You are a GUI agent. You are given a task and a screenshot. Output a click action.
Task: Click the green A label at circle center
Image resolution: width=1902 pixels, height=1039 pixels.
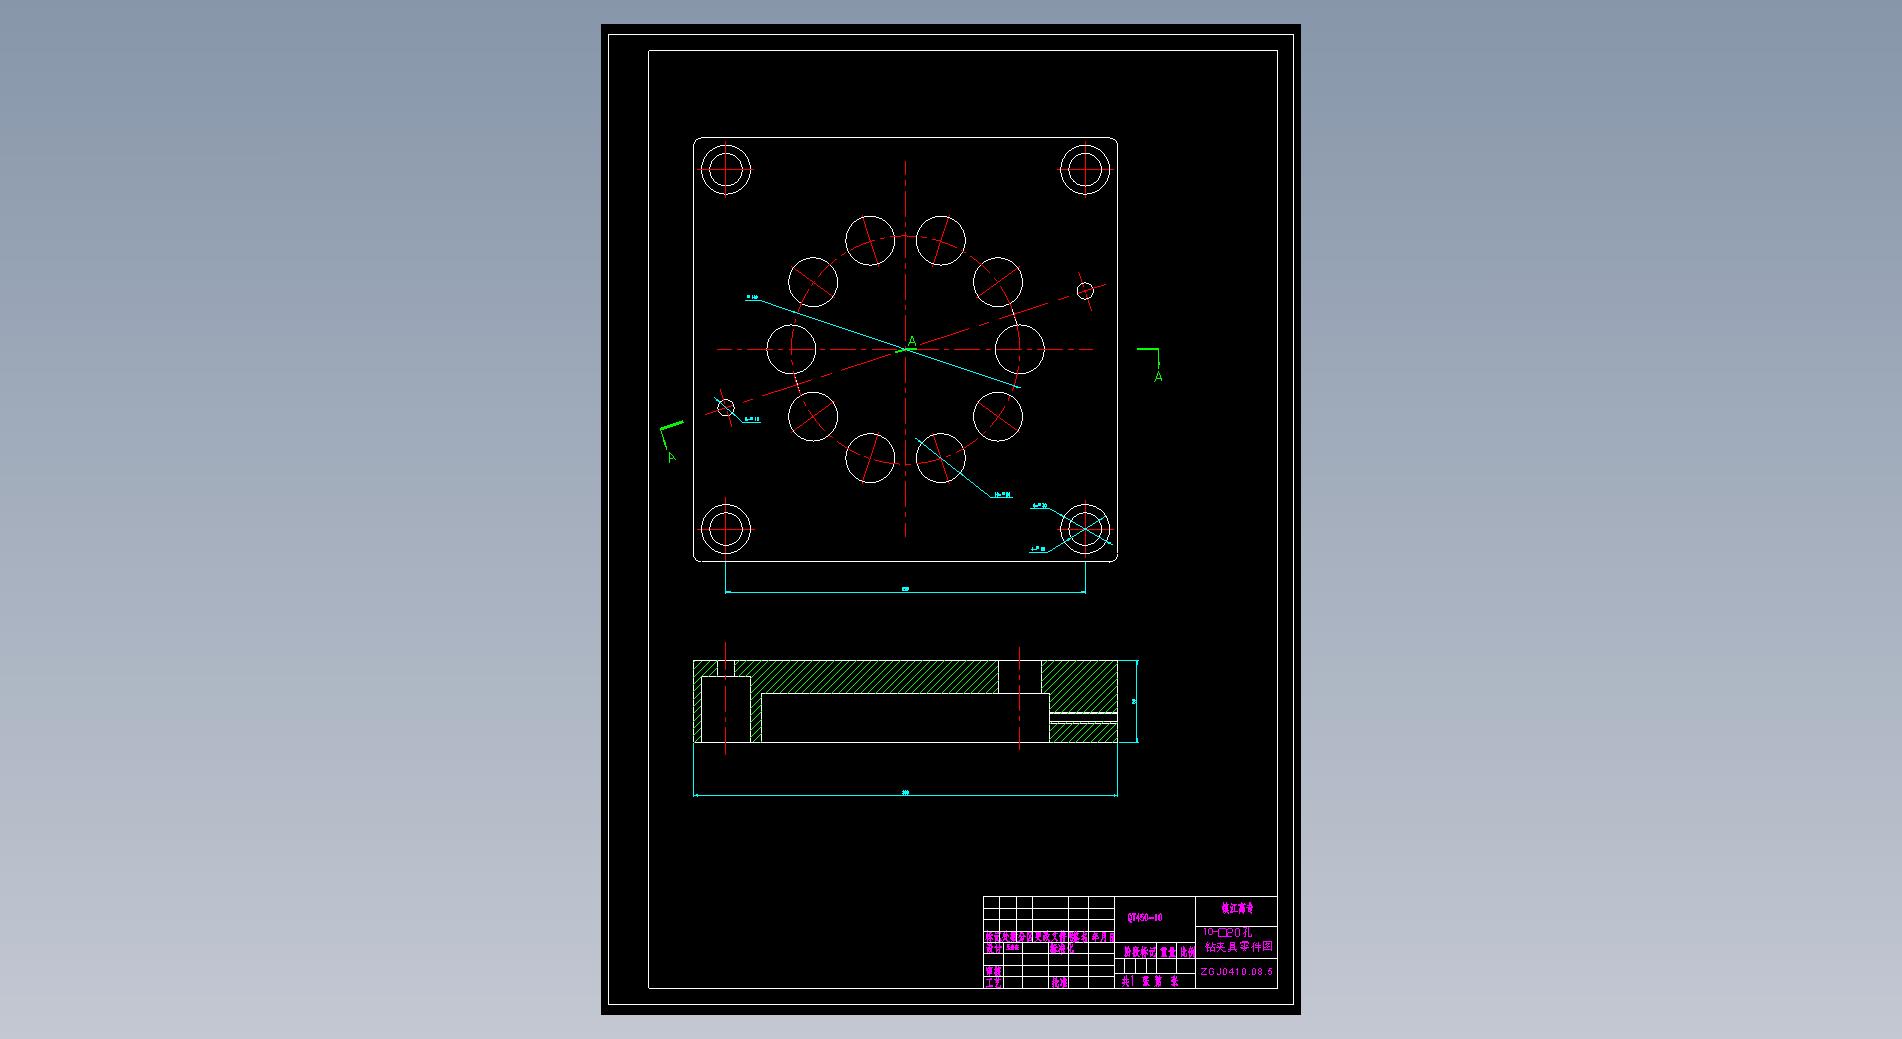[x=912, y=343]
